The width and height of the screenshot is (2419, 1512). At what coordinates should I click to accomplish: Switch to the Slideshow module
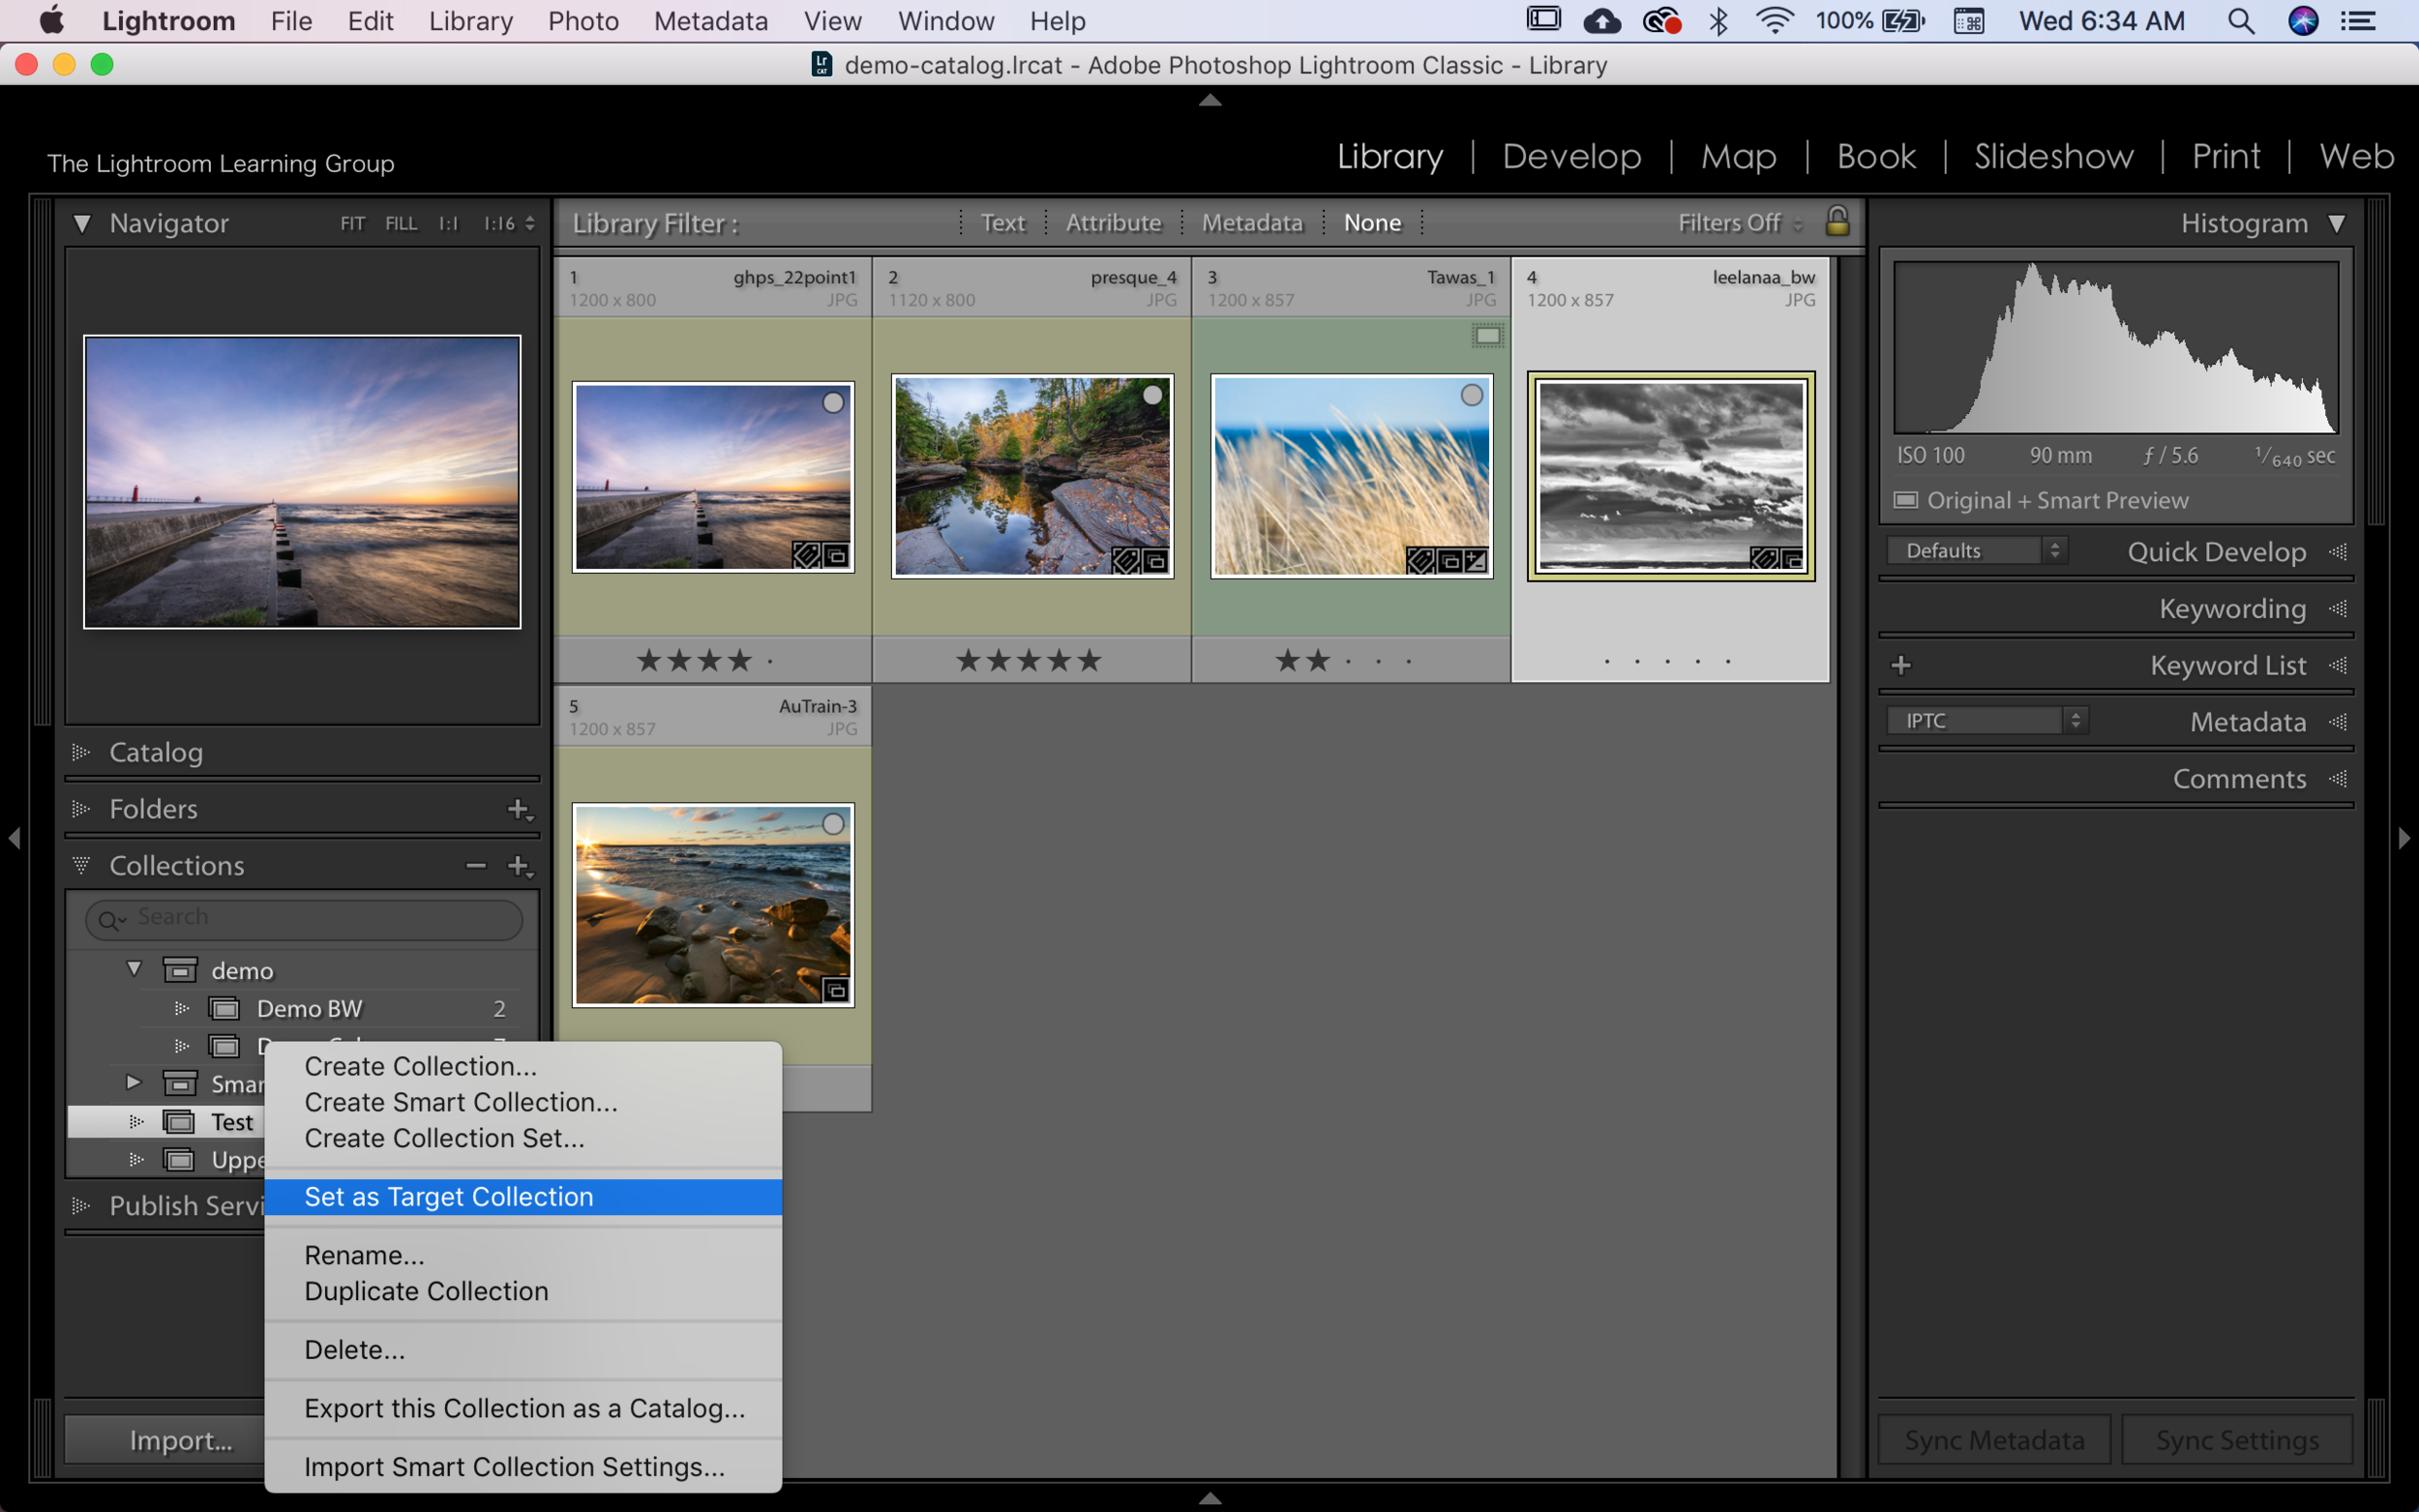pyautogui.click(x=2053, y=156)
